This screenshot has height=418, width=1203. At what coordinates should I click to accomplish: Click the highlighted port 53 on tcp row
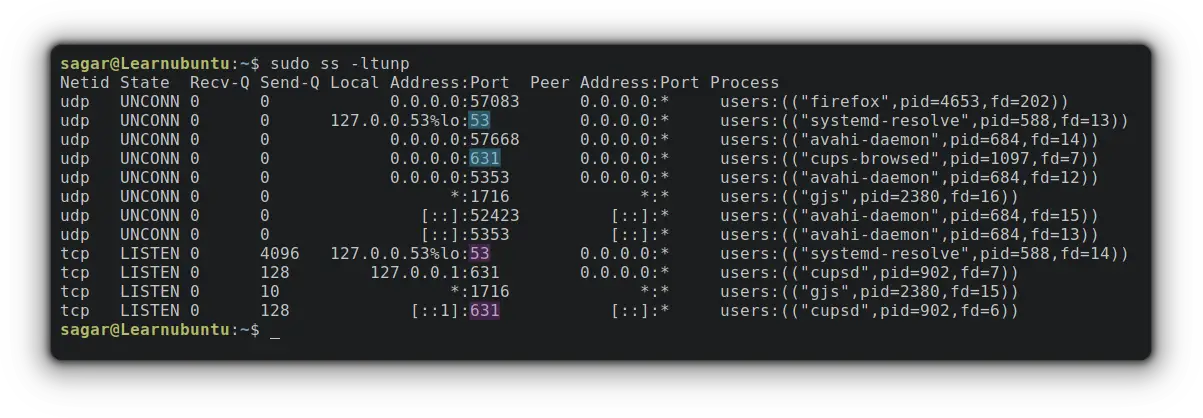[x=480, y=253]
